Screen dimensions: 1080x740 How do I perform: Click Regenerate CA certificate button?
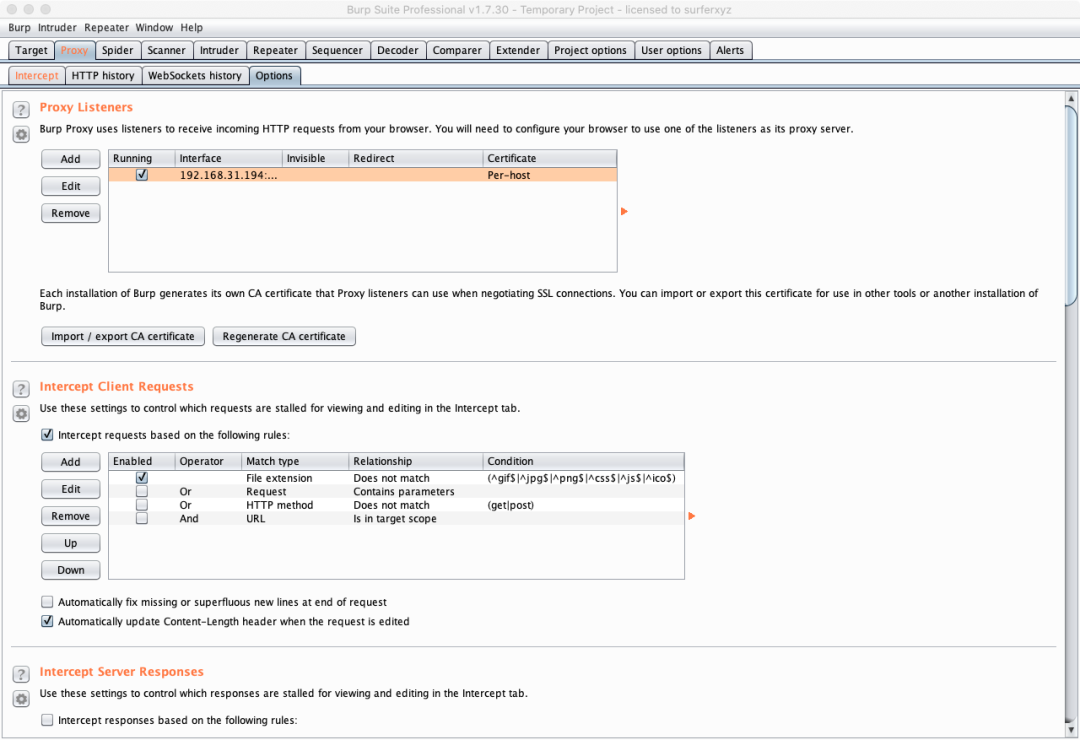(284, 336)
